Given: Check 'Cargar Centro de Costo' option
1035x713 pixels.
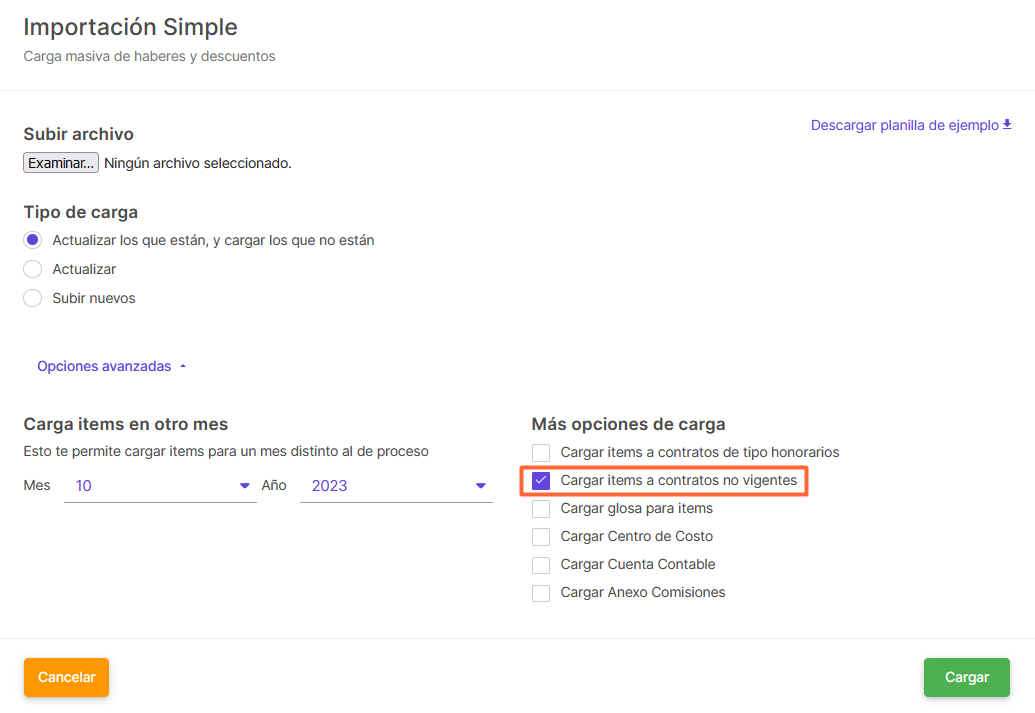Looking at the screenshot, I should pyautogui.click(x=541, y=537).
